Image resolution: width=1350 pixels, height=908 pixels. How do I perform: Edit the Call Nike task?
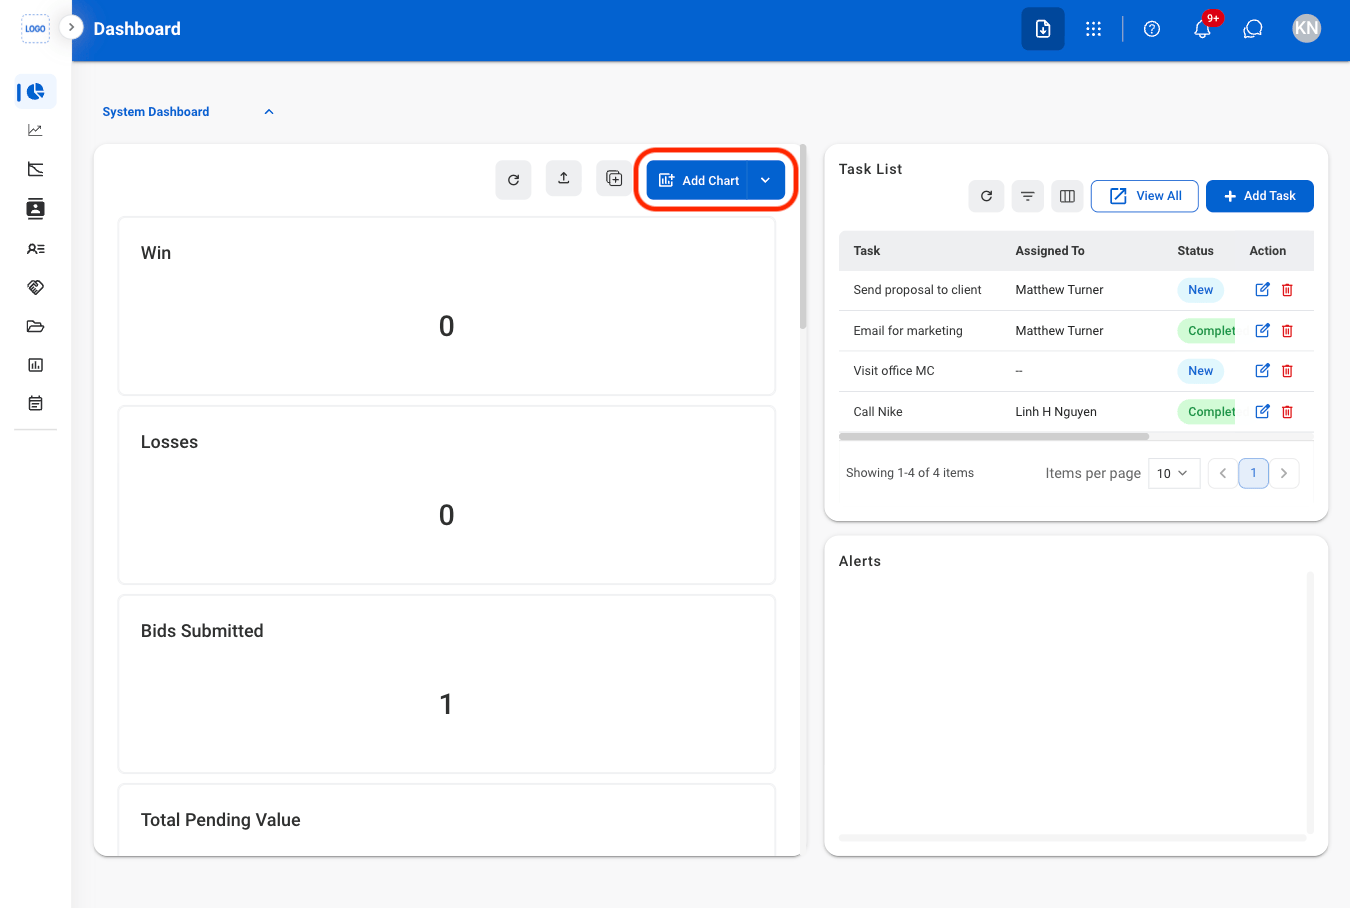[1263, 411]
